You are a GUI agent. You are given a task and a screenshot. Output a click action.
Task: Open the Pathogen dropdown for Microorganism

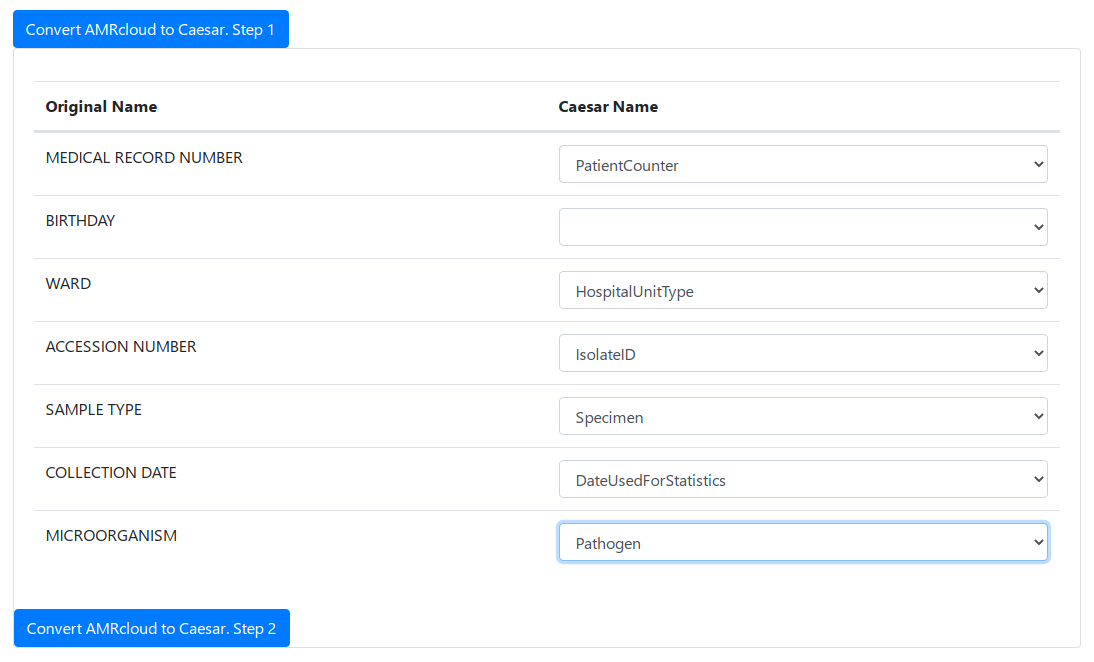(803, 542)
